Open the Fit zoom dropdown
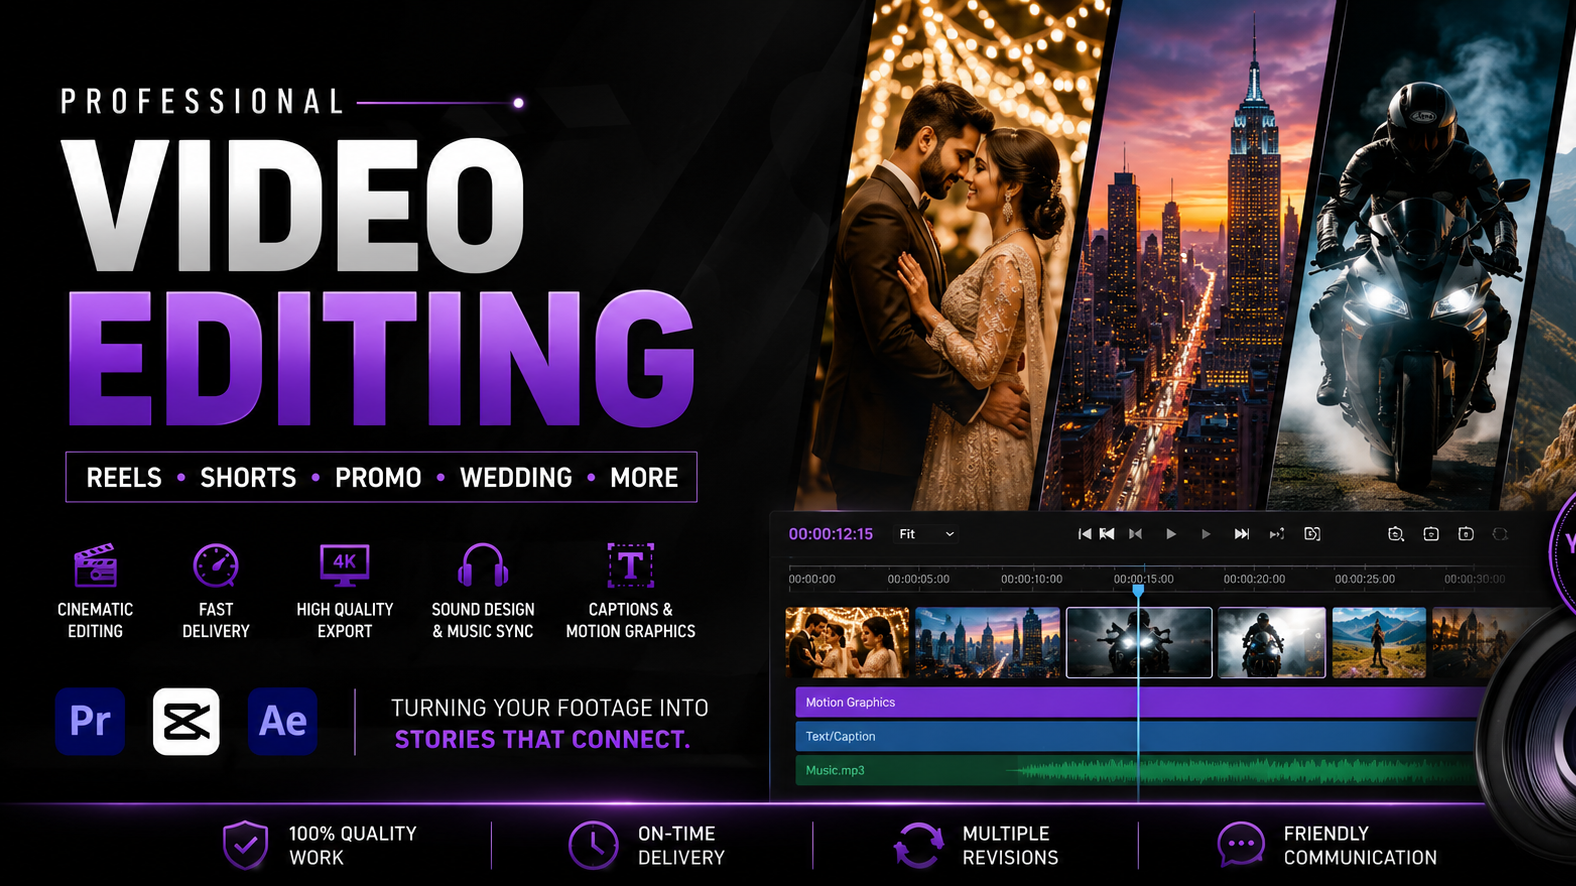The height and width of the screenshot is (886, 1576). (926, 534)
